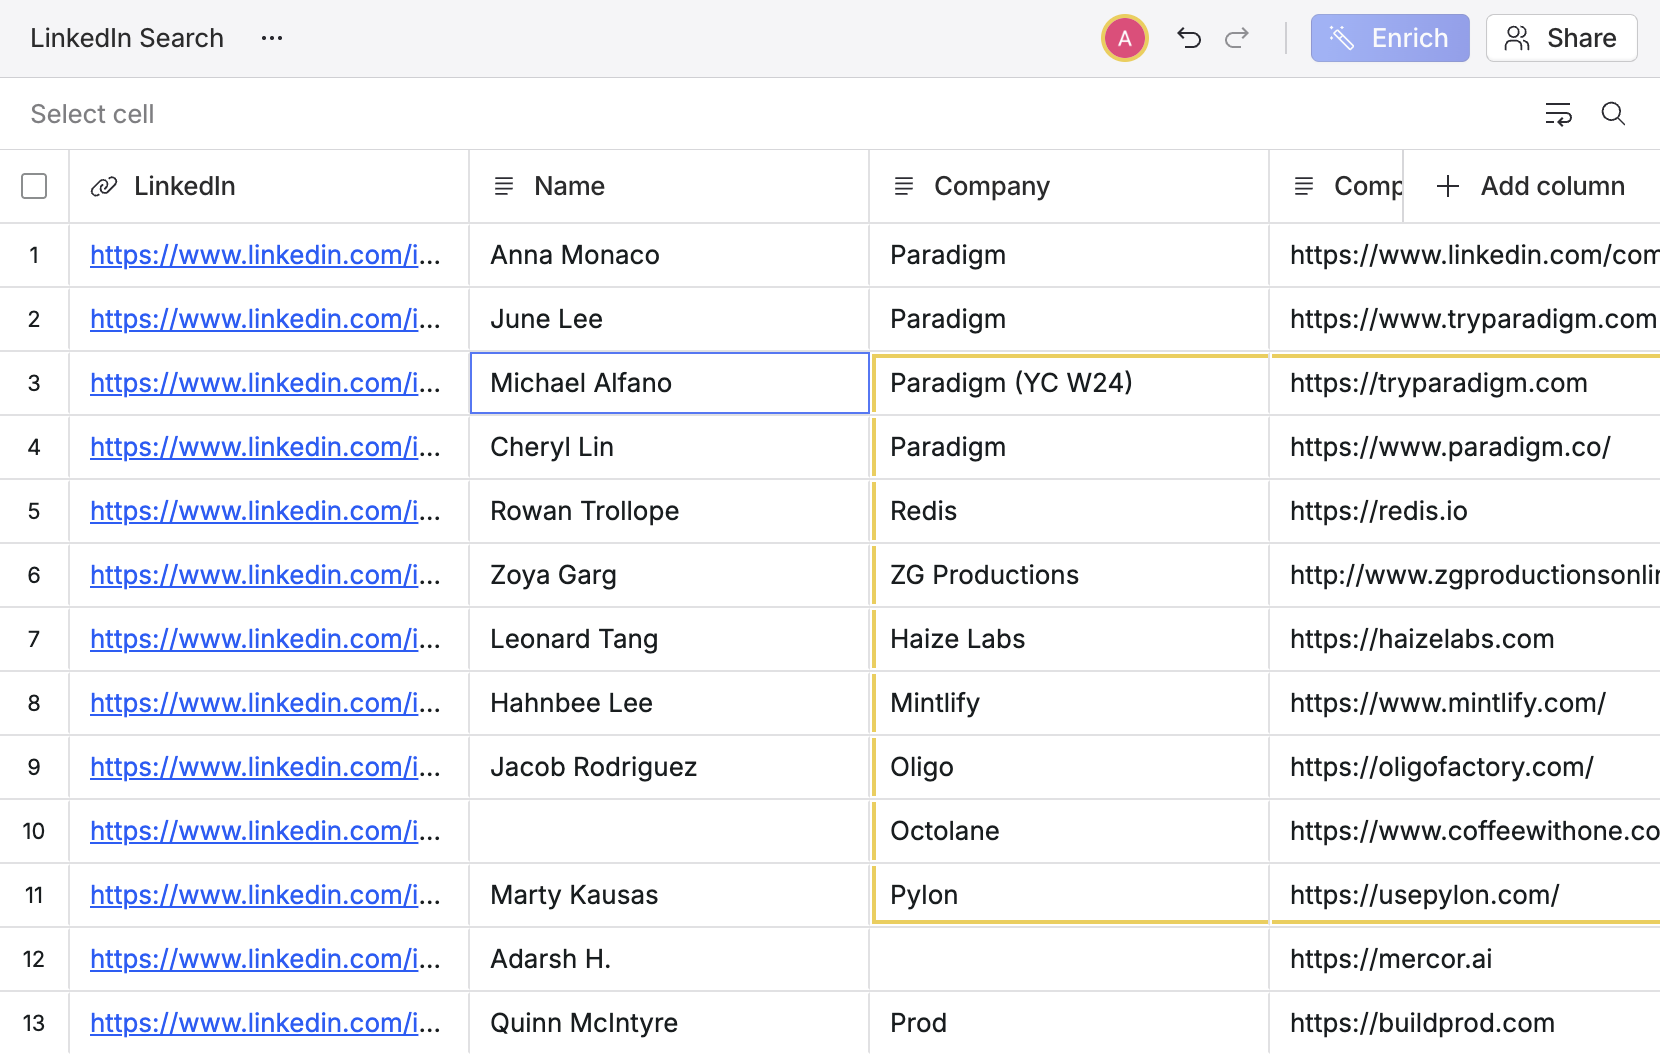Open the three-dot menu beside LinkedIn Search
This screenshot has width=1660, height=1054.
tap(272, 38)
